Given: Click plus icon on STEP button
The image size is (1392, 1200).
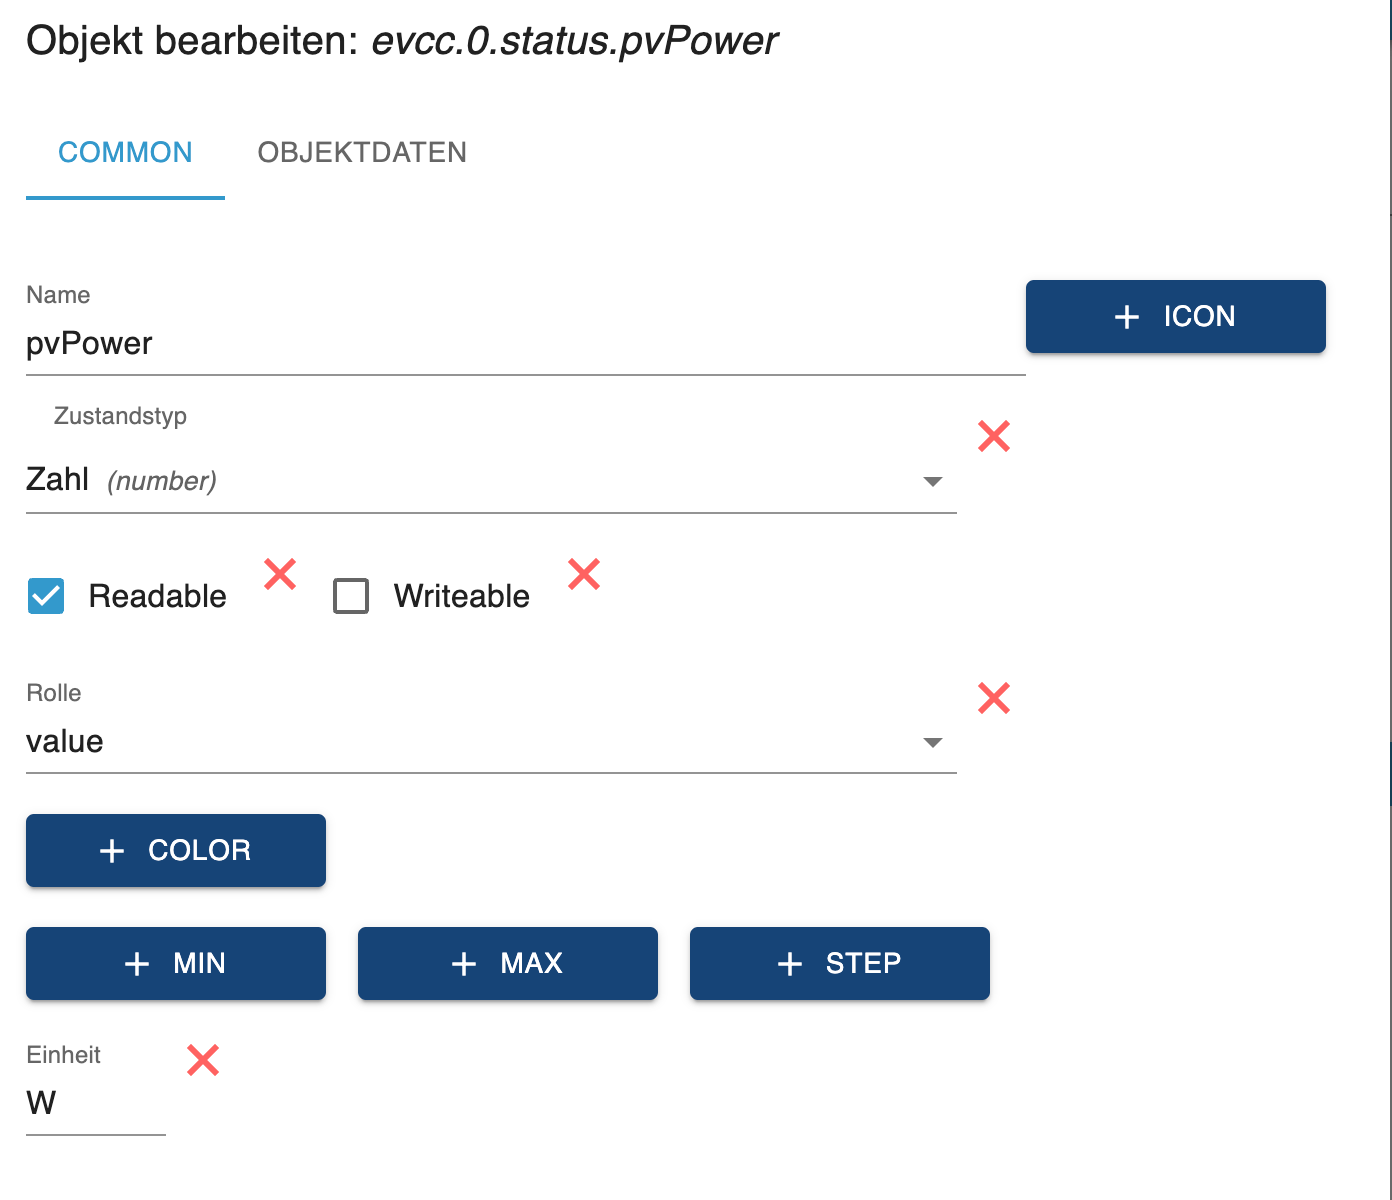Looking at the screenshot, I should click(x=790, y=964).
